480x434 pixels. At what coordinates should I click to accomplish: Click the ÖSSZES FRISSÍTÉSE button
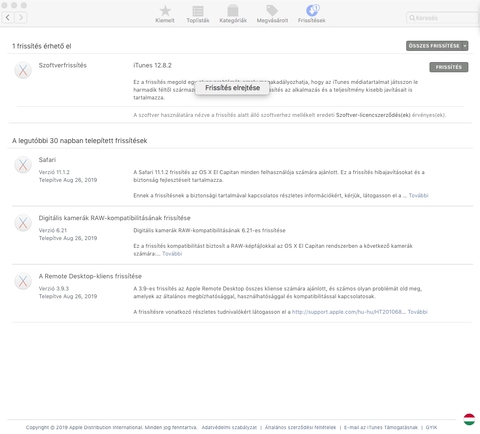click(x=434, y=46)
